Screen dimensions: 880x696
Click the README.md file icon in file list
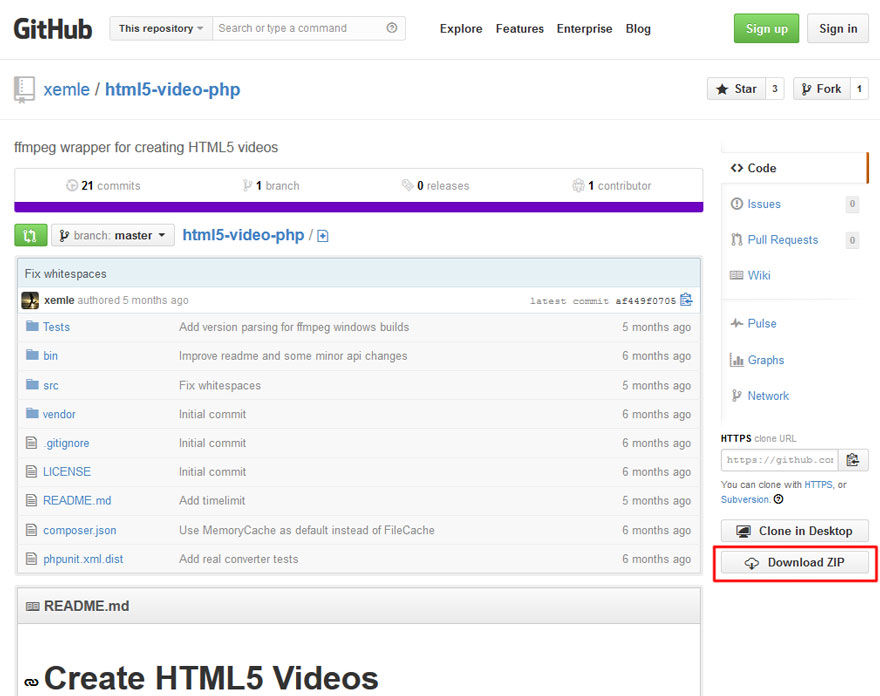(x=31, y=500)
